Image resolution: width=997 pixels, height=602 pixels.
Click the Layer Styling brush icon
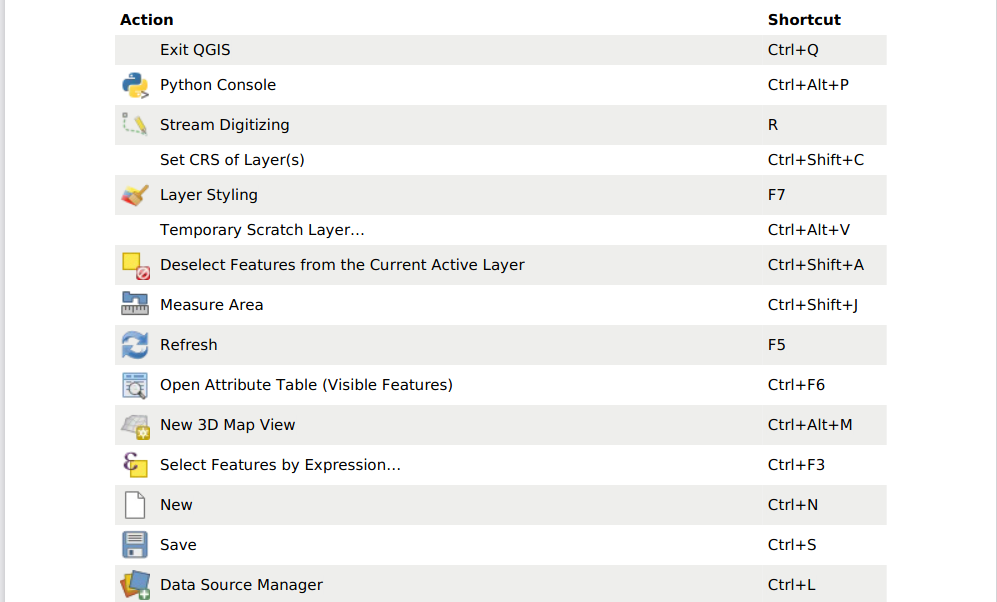tap(135, 195)
